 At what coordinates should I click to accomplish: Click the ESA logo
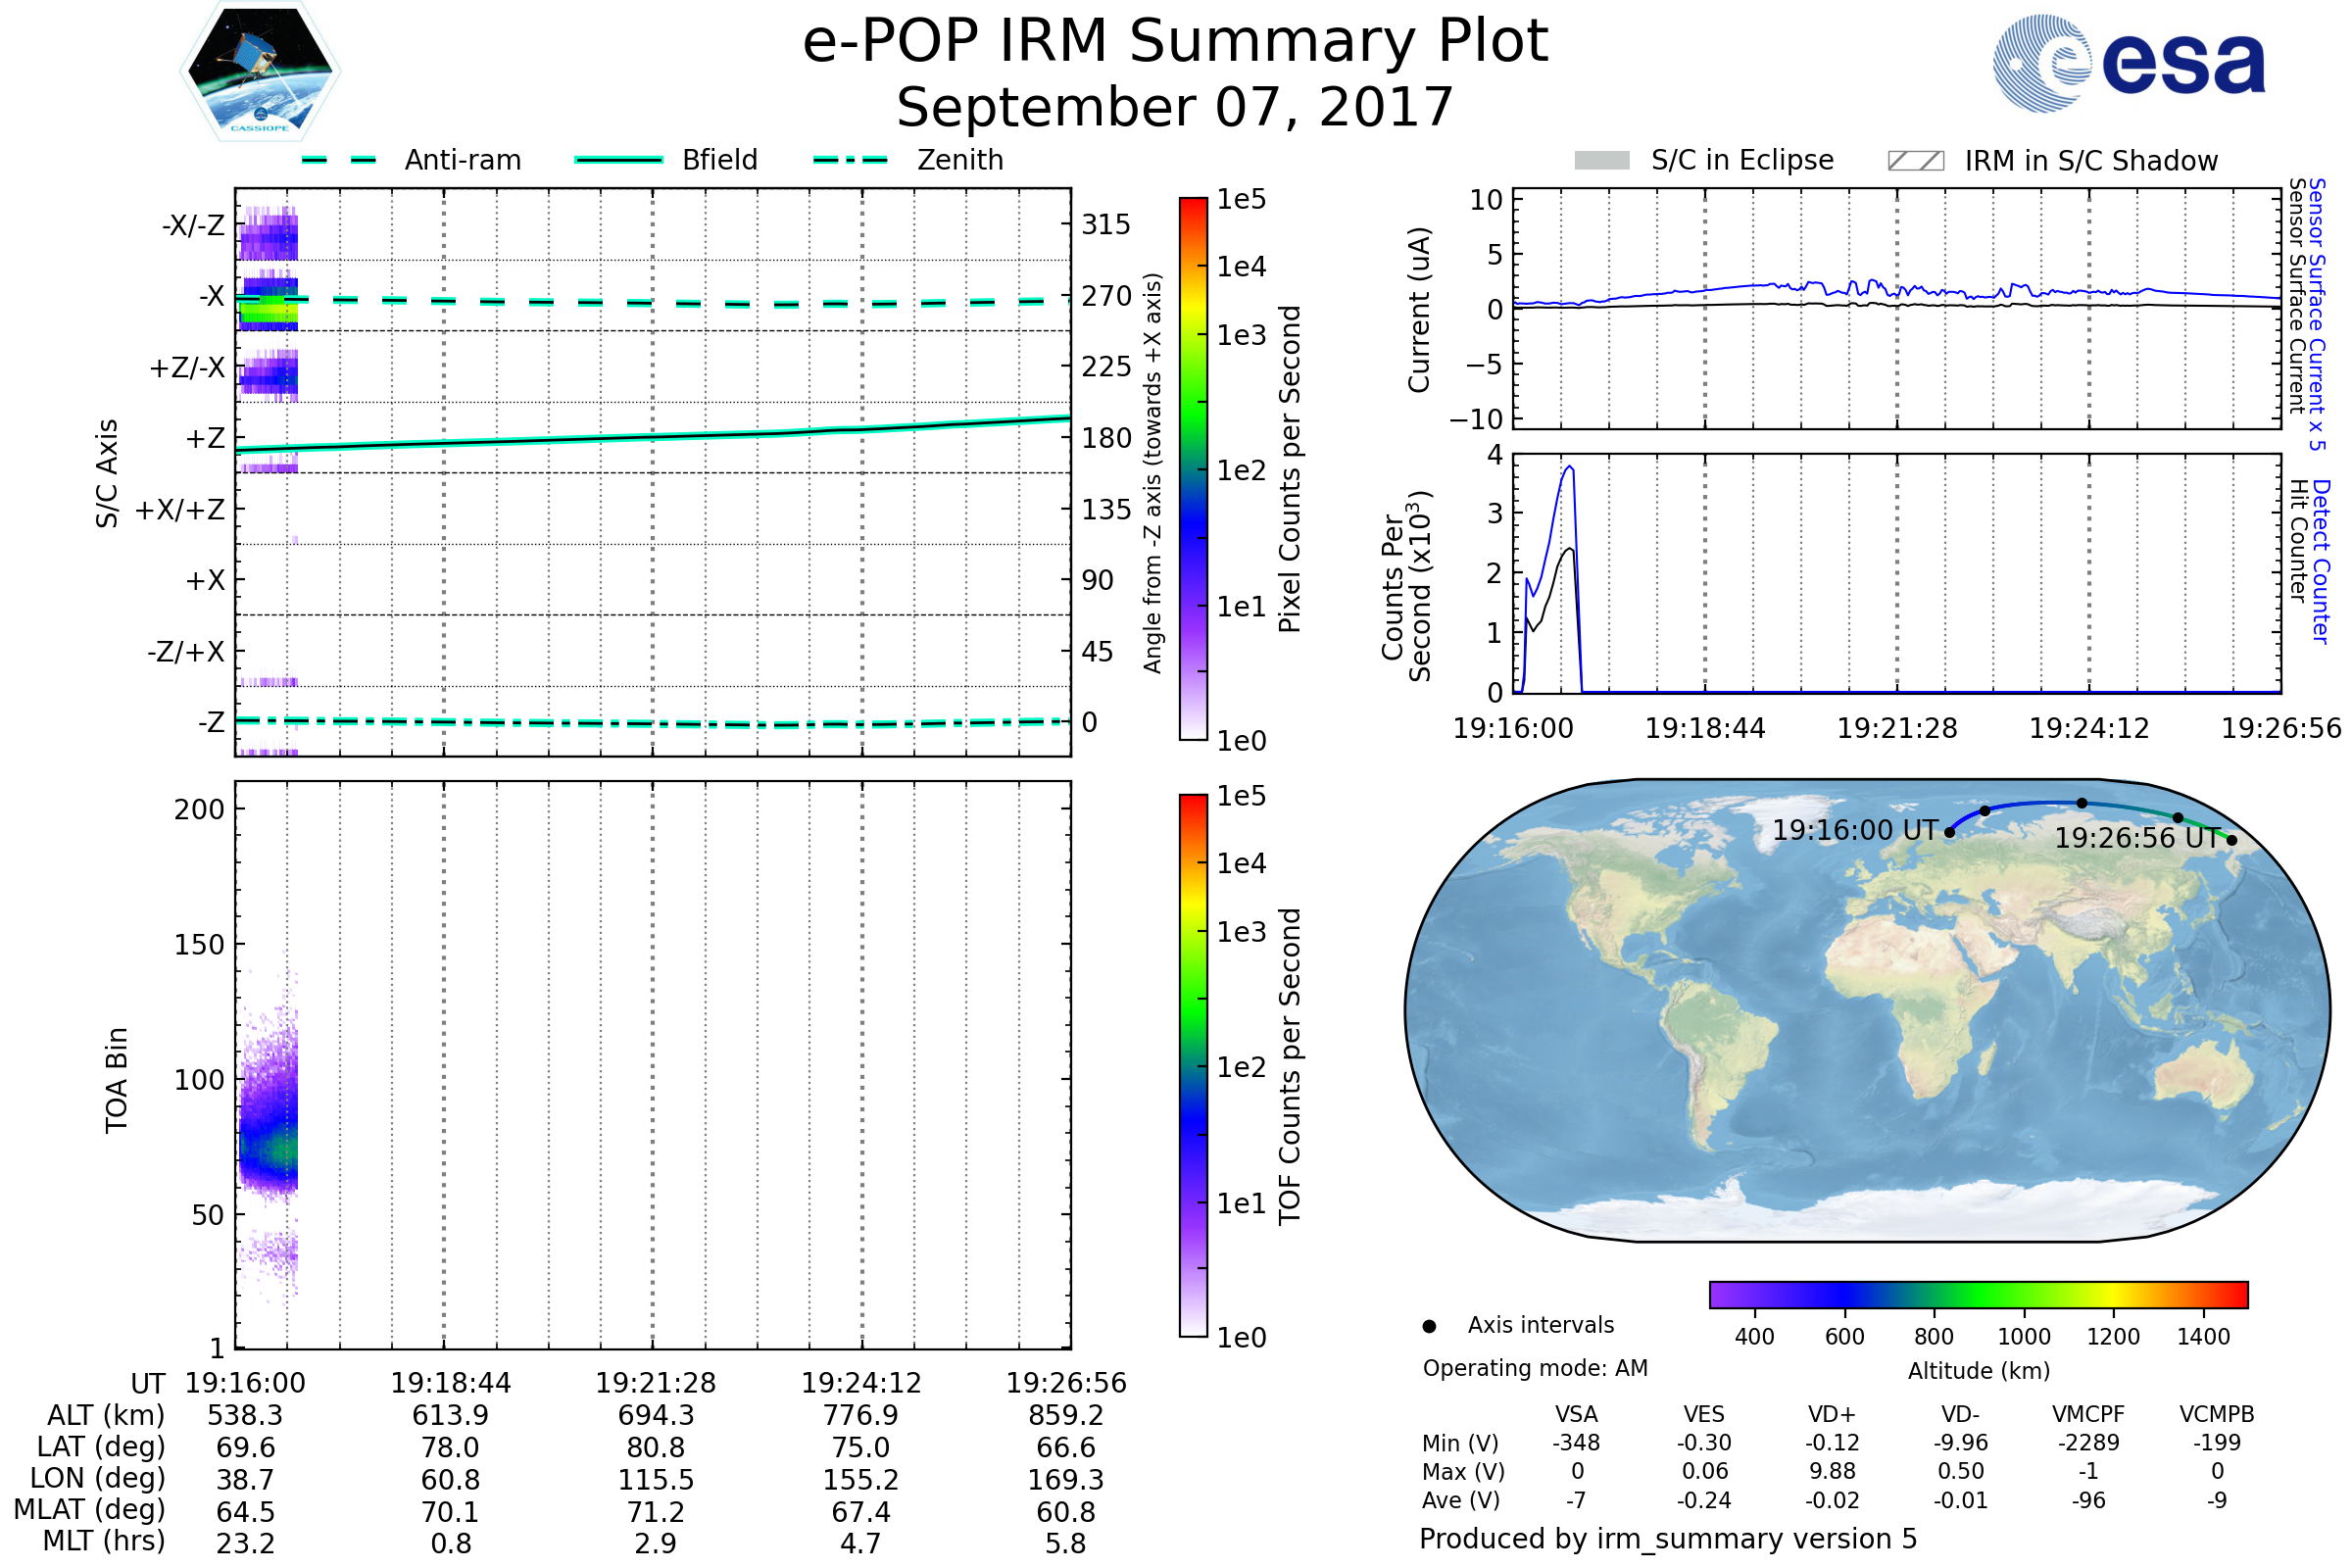point(2128,63)
